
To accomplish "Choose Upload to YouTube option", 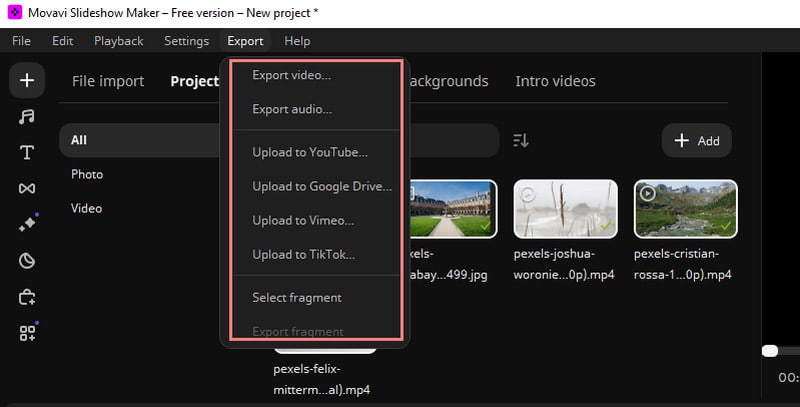I will pos(310,152).
